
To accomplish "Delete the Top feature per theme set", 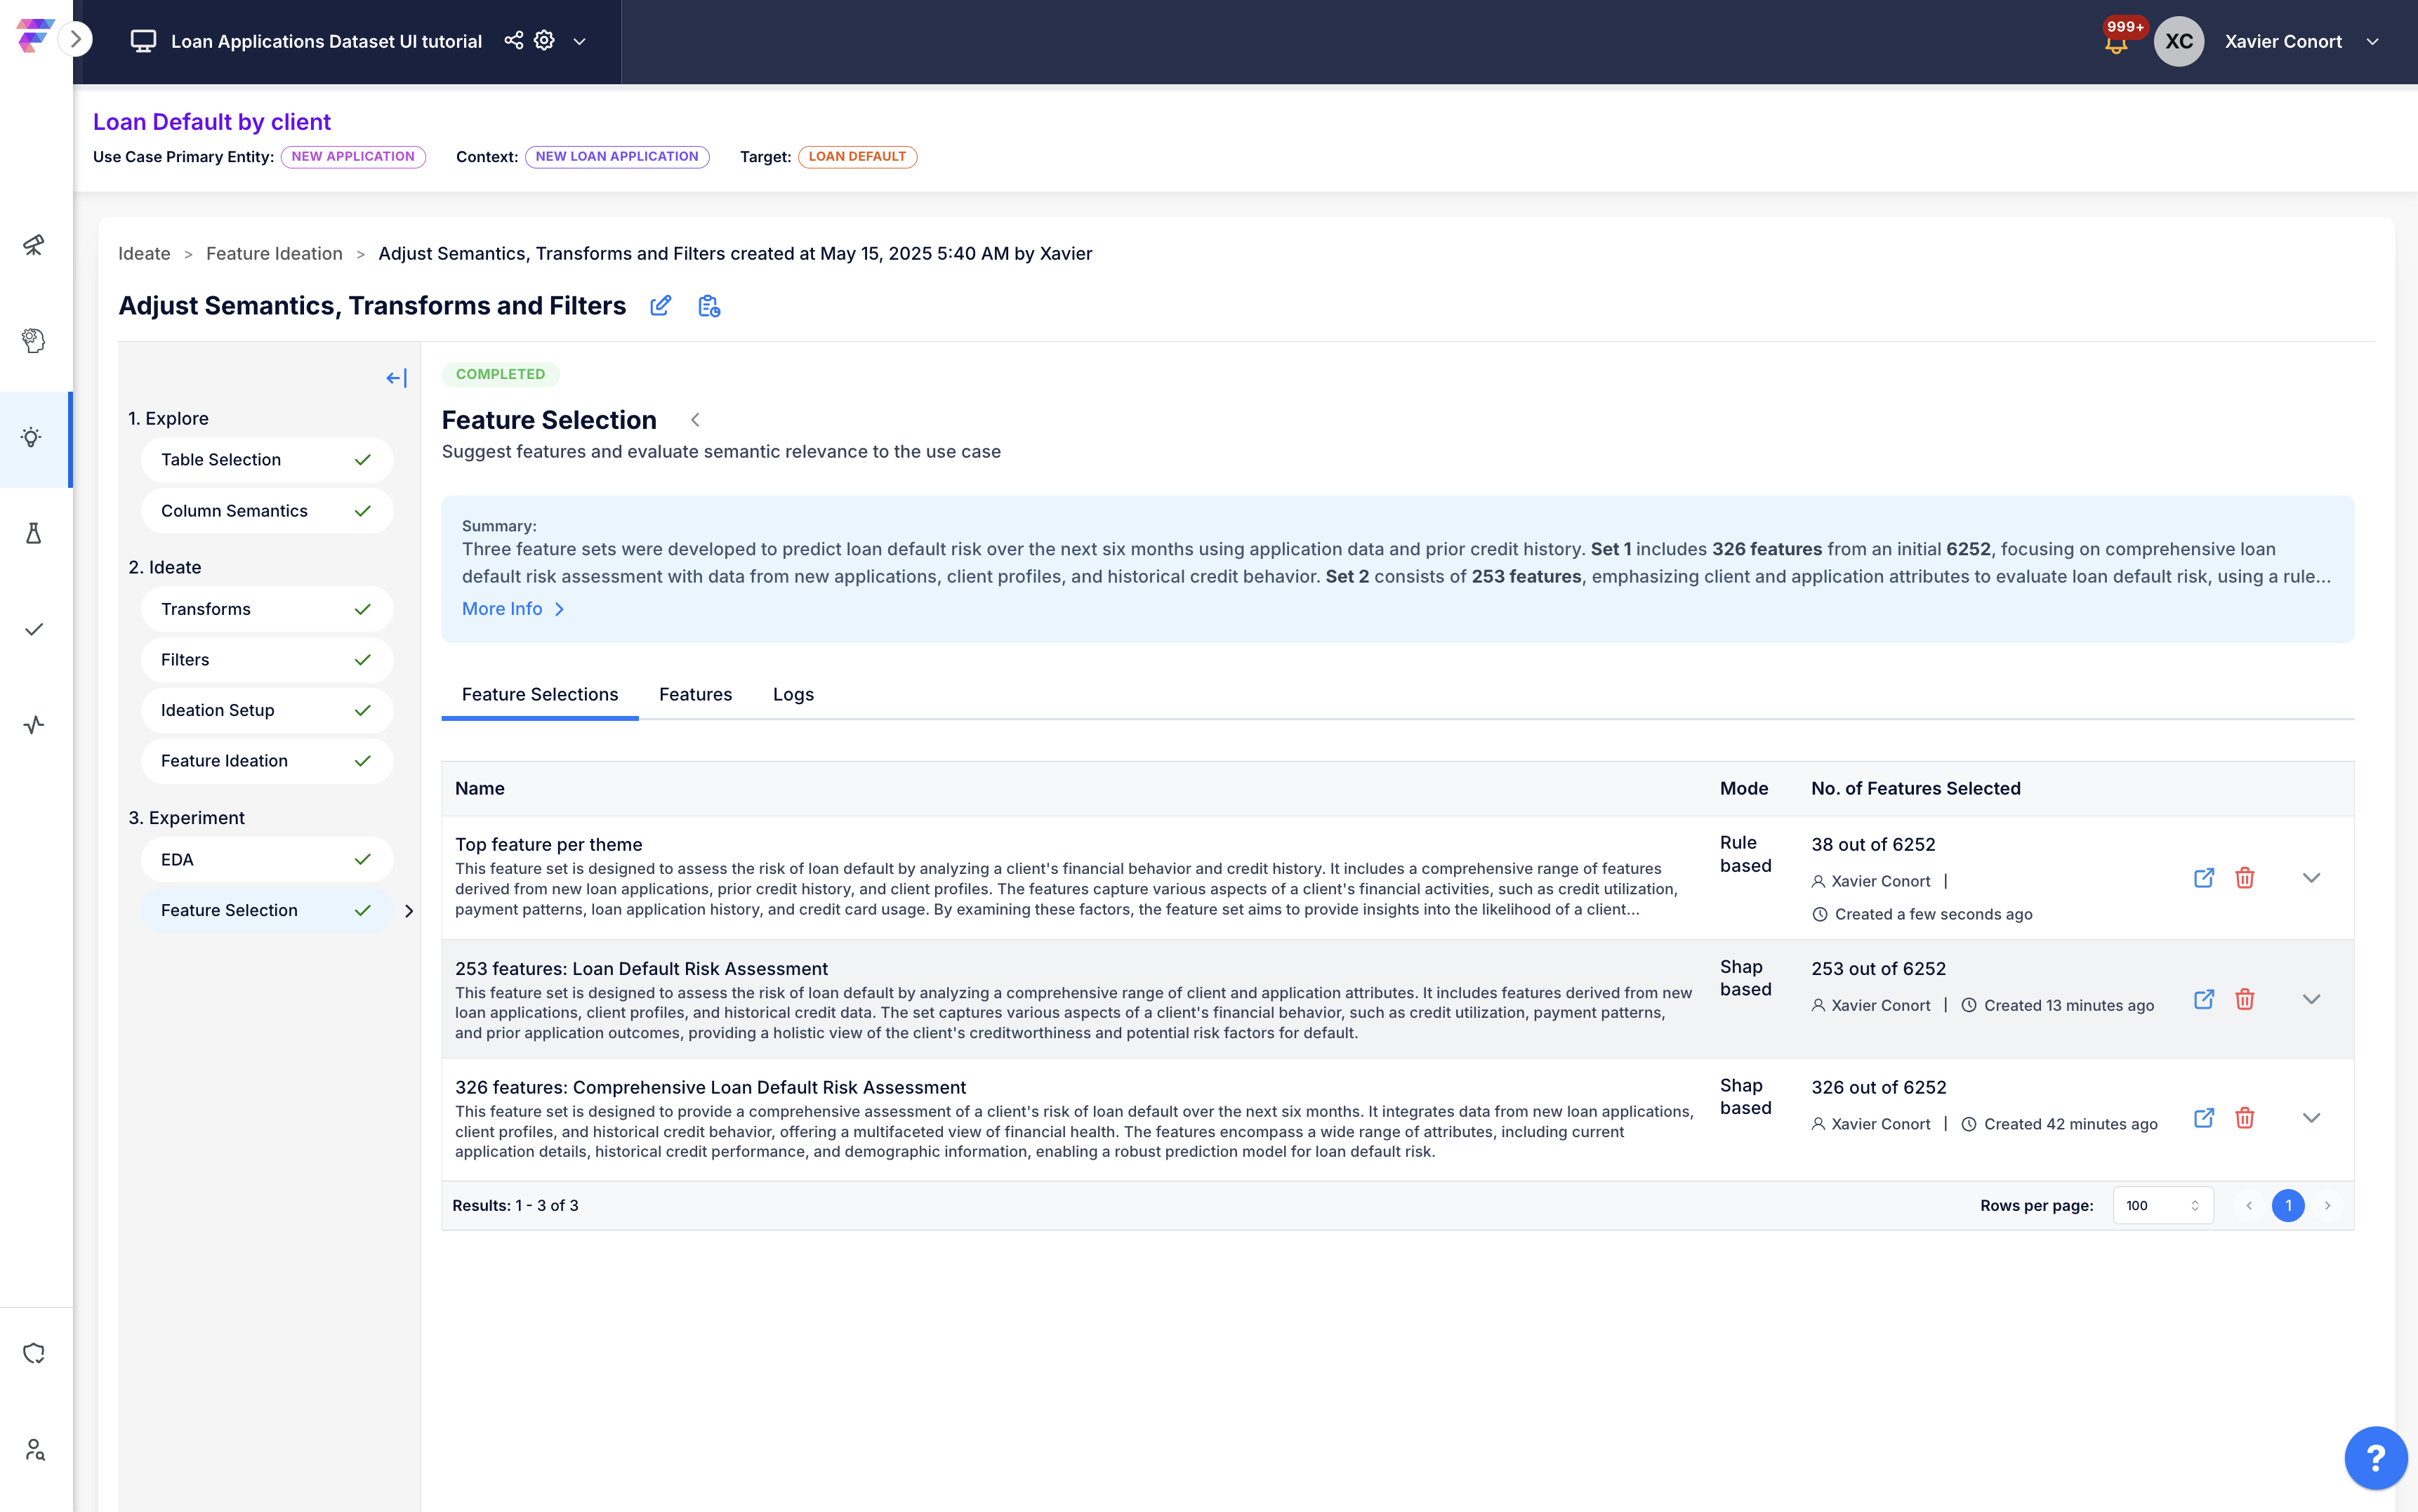I will tap(2245, 878).
